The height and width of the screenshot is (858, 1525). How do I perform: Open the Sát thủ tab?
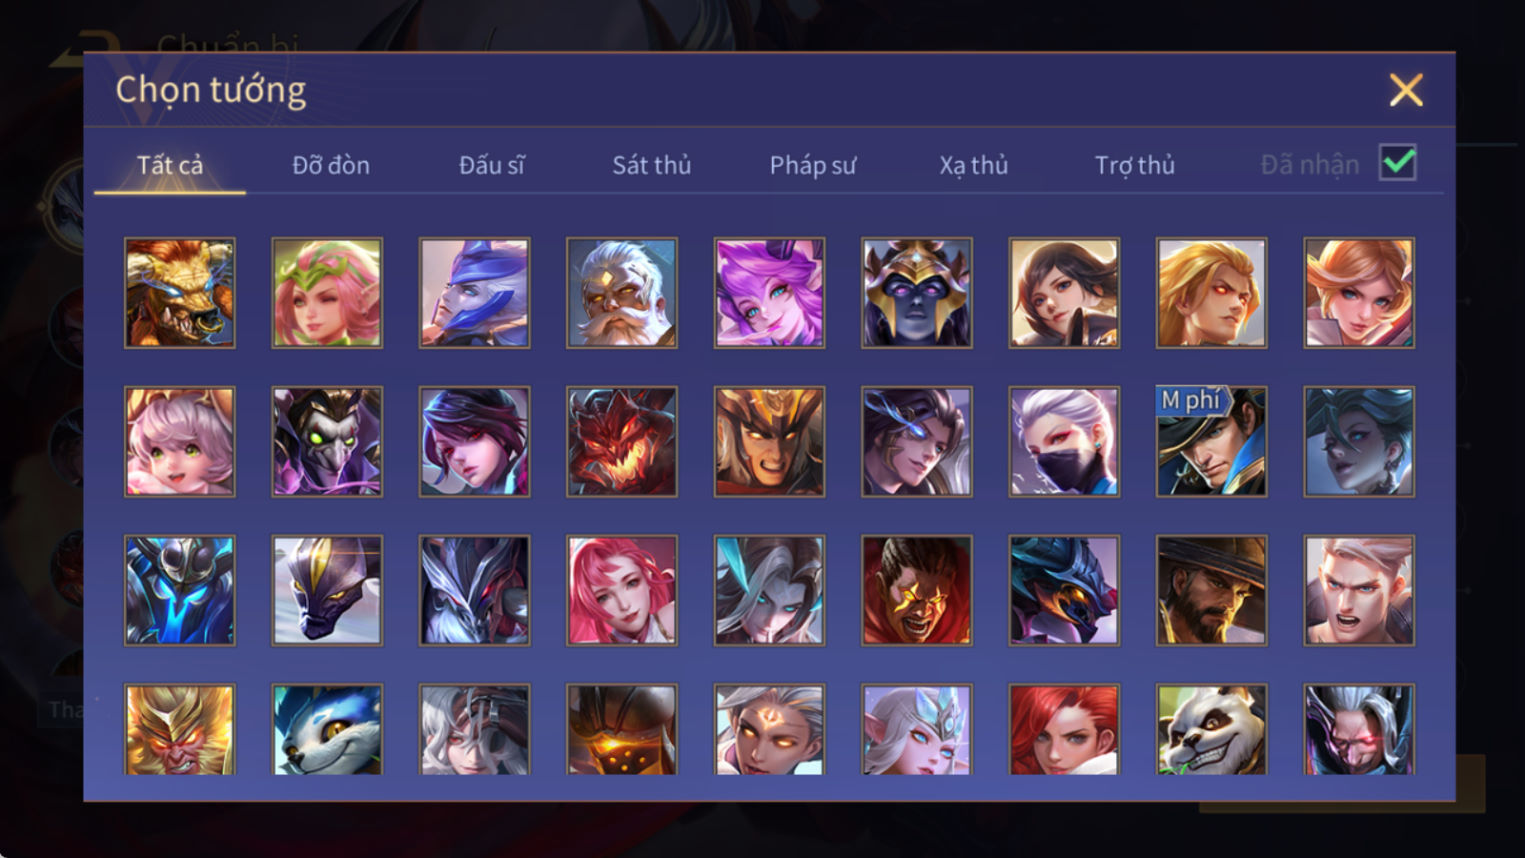point(652,165)
